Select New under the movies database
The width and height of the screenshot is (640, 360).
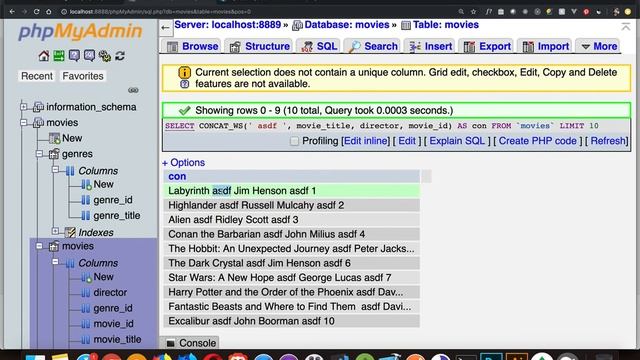[72, 138]
